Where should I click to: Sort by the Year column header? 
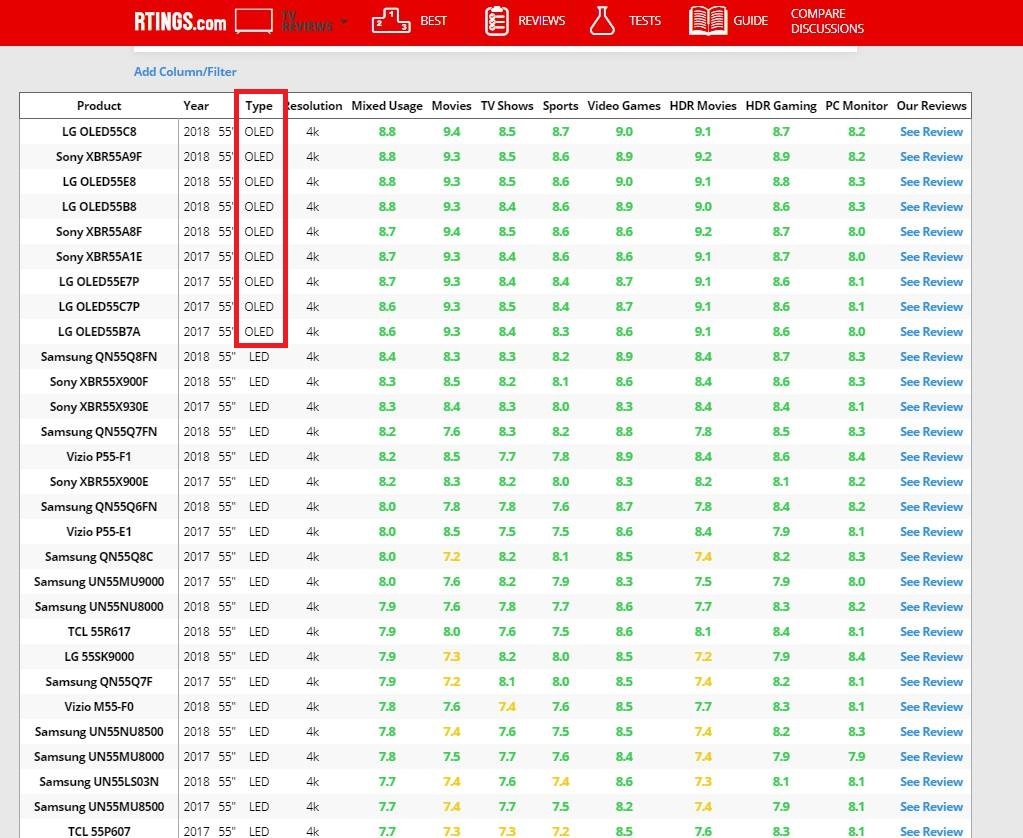196,106
